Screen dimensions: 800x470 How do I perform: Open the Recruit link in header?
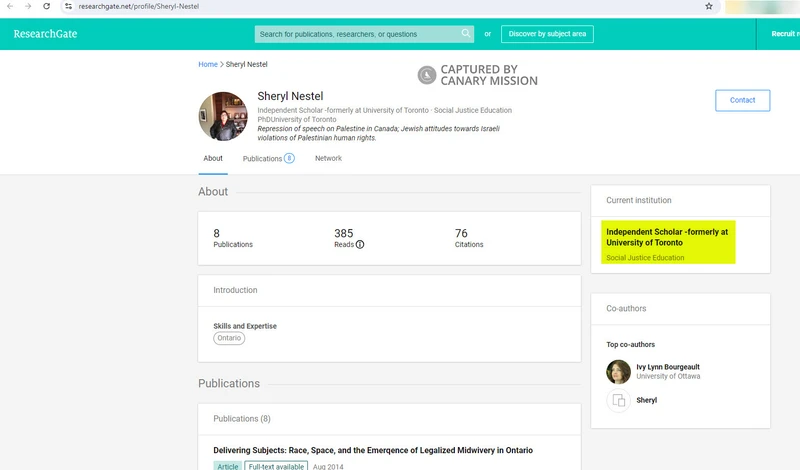[785, 34]
